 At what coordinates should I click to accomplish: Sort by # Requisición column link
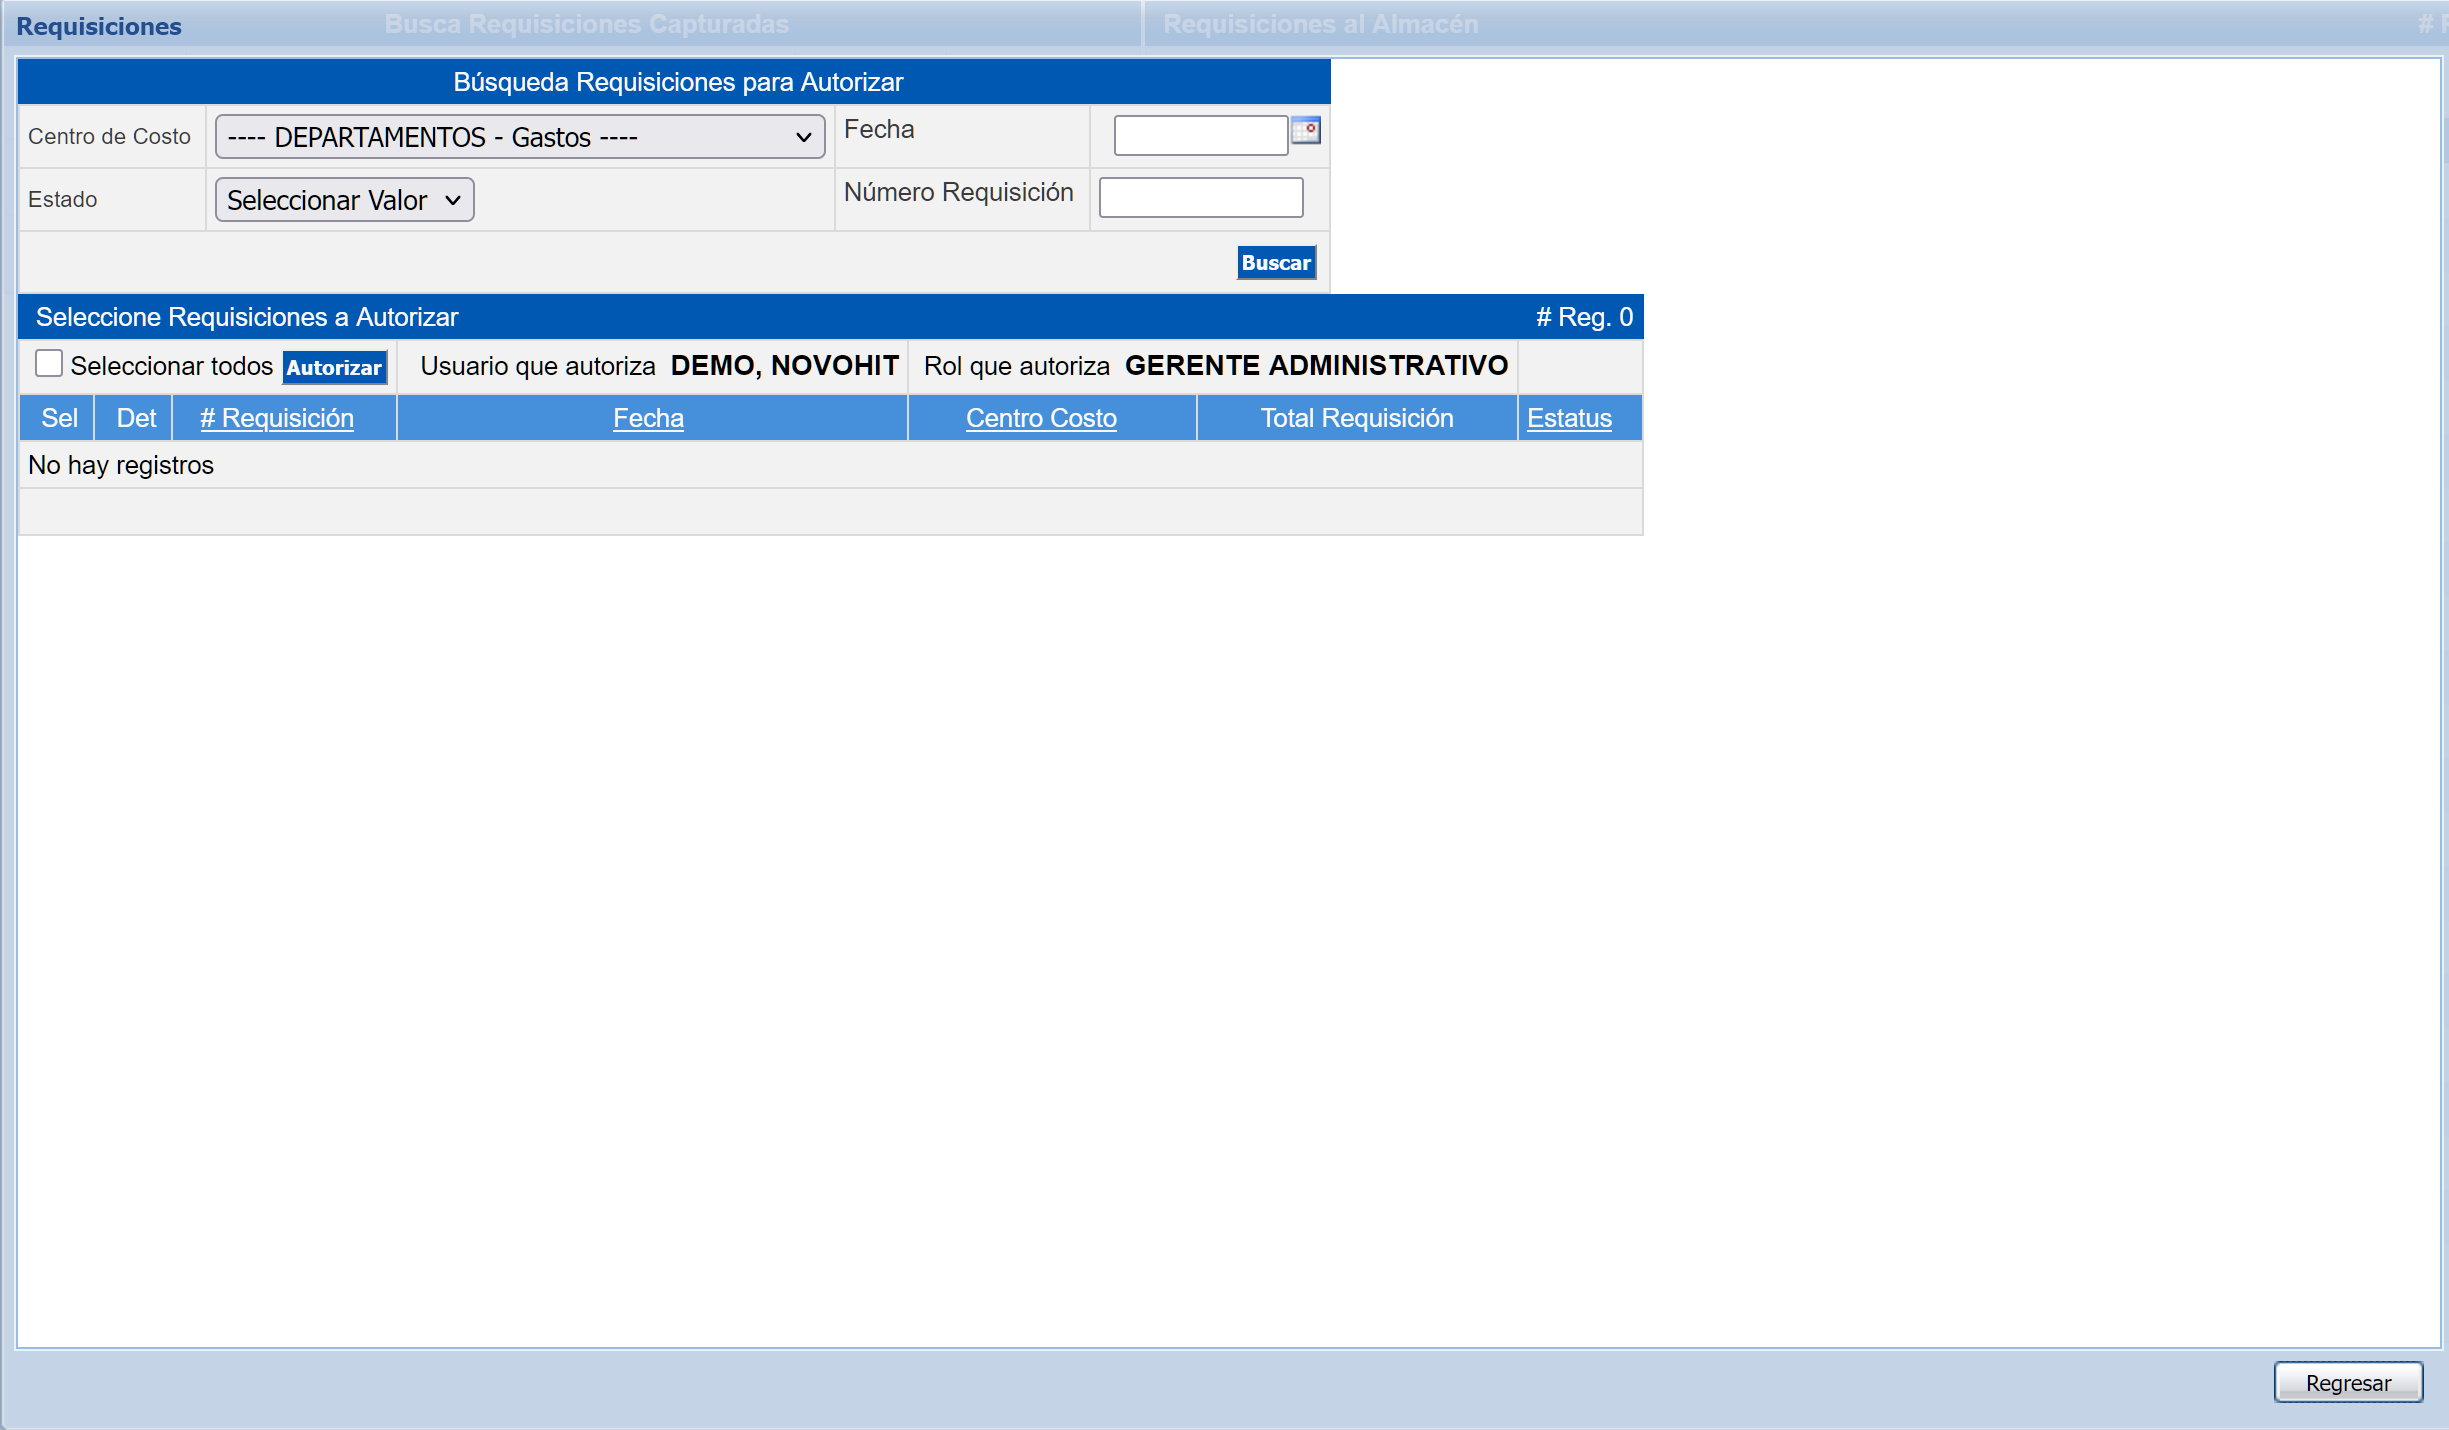[x=277, y=418]
